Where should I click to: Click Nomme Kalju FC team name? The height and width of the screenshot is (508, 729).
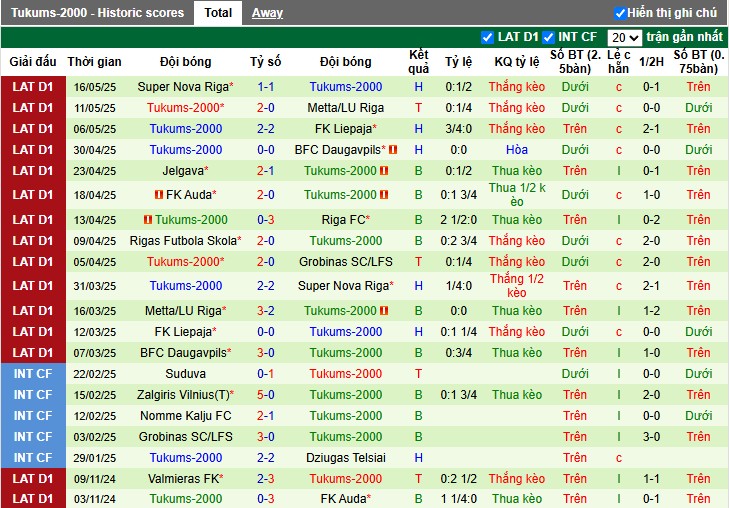pyautogui.click(x=186, y=416)
